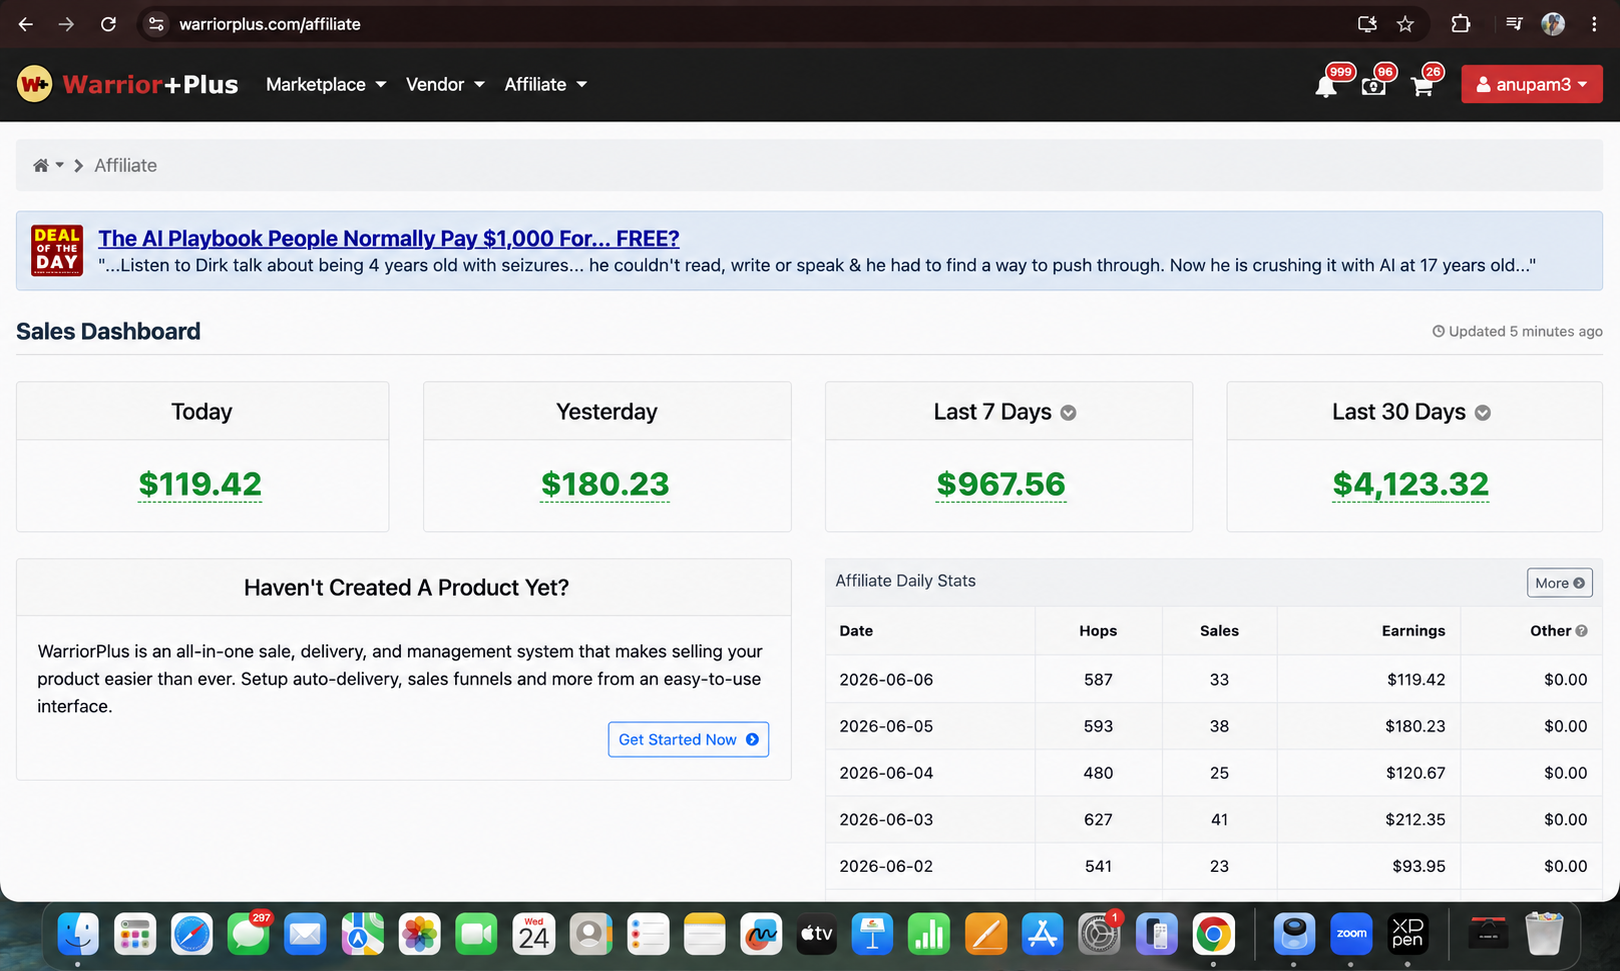Open the money icon with 96 badge
1620x971 pixels.
coord(1374,86)
